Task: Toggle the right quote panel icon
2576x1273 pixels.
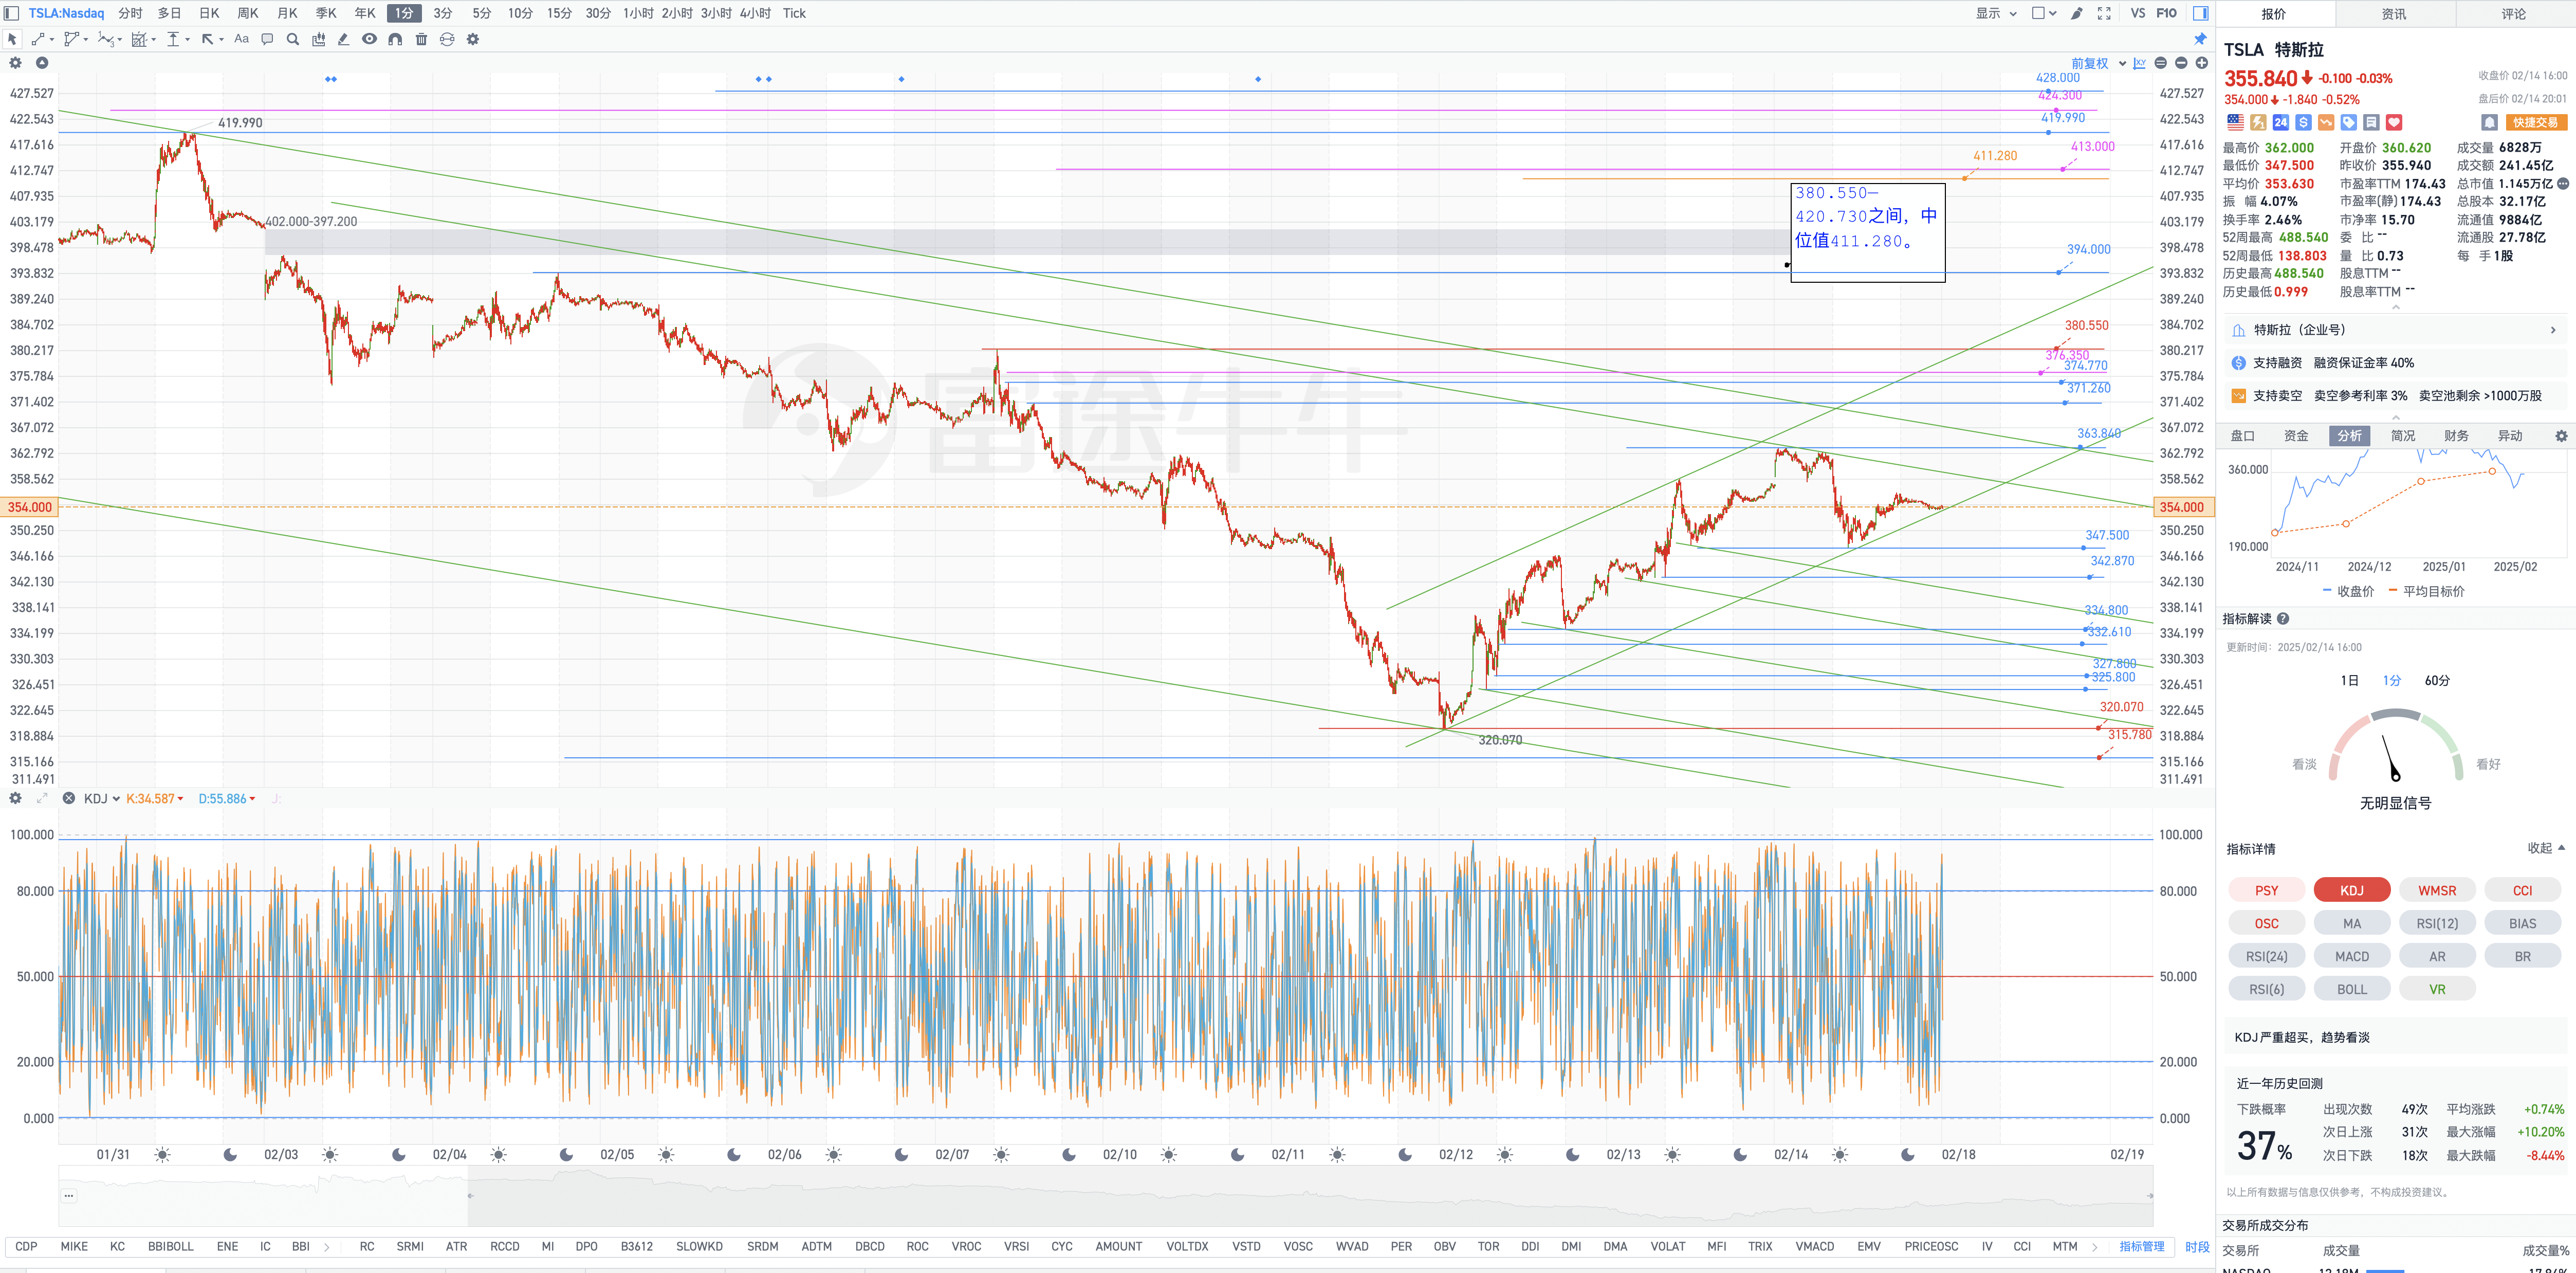Action: point(2201,13)
